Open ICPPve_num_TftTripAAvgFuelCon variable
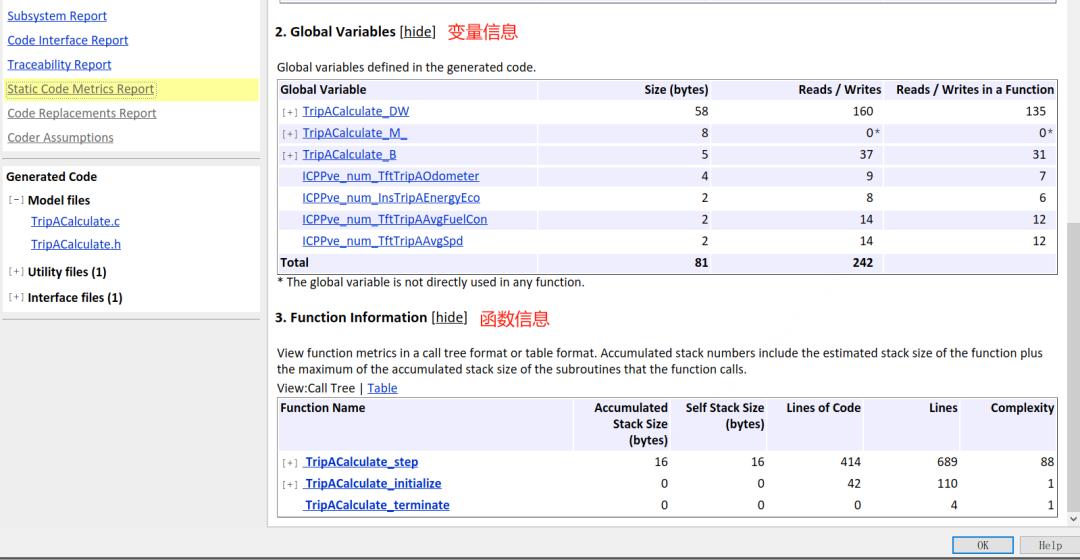1080x560 pixels. (x=394, y=219)
